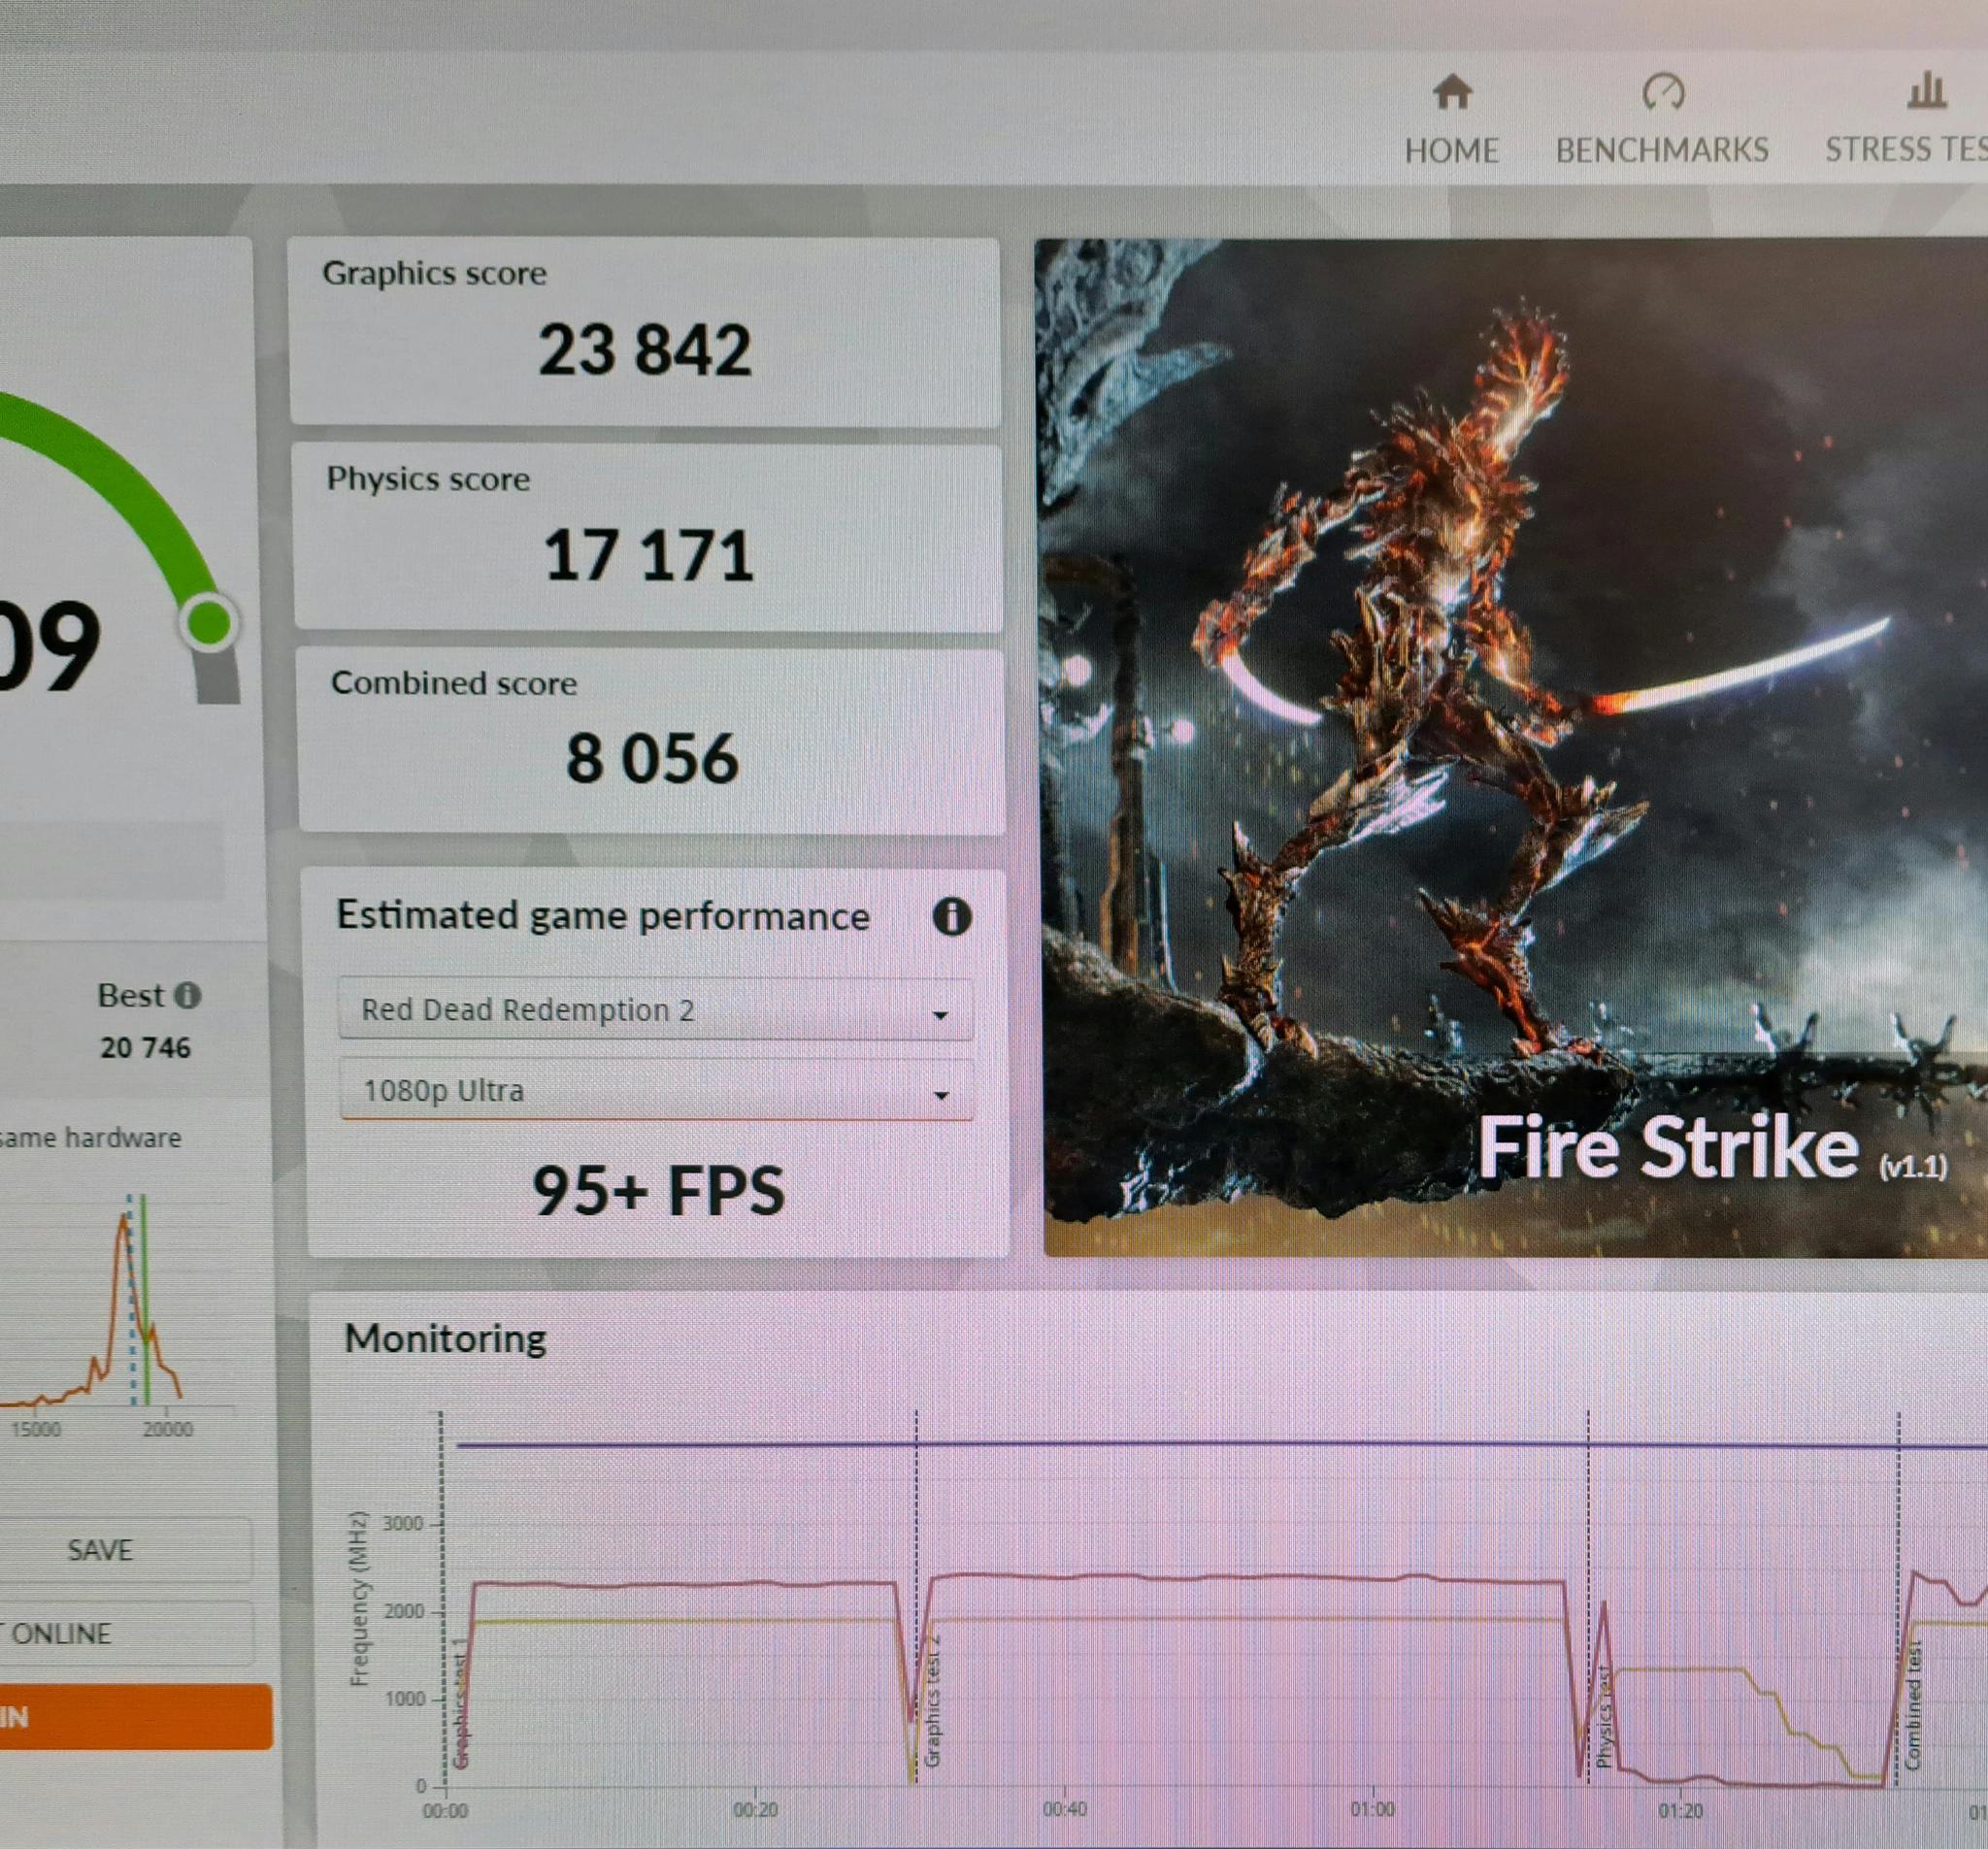1988x1849 pixels.
Task: Click the Benchmarks gauge icon
Action: click(1663, 92)
